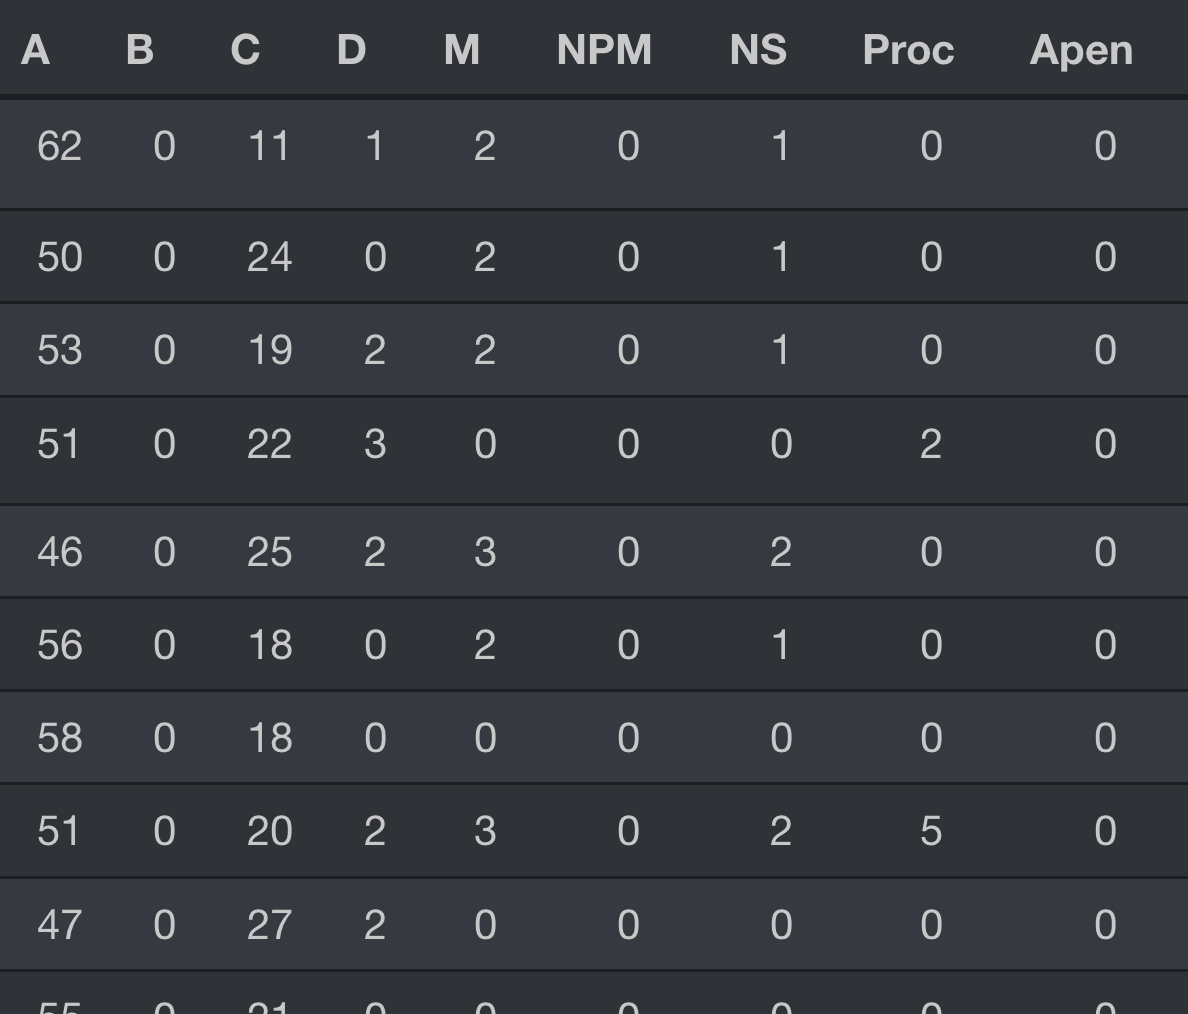The height and width of the screenshot is (1014, 1188).
Task: Select the cell with value 62
Action: (x=60, y=146)
